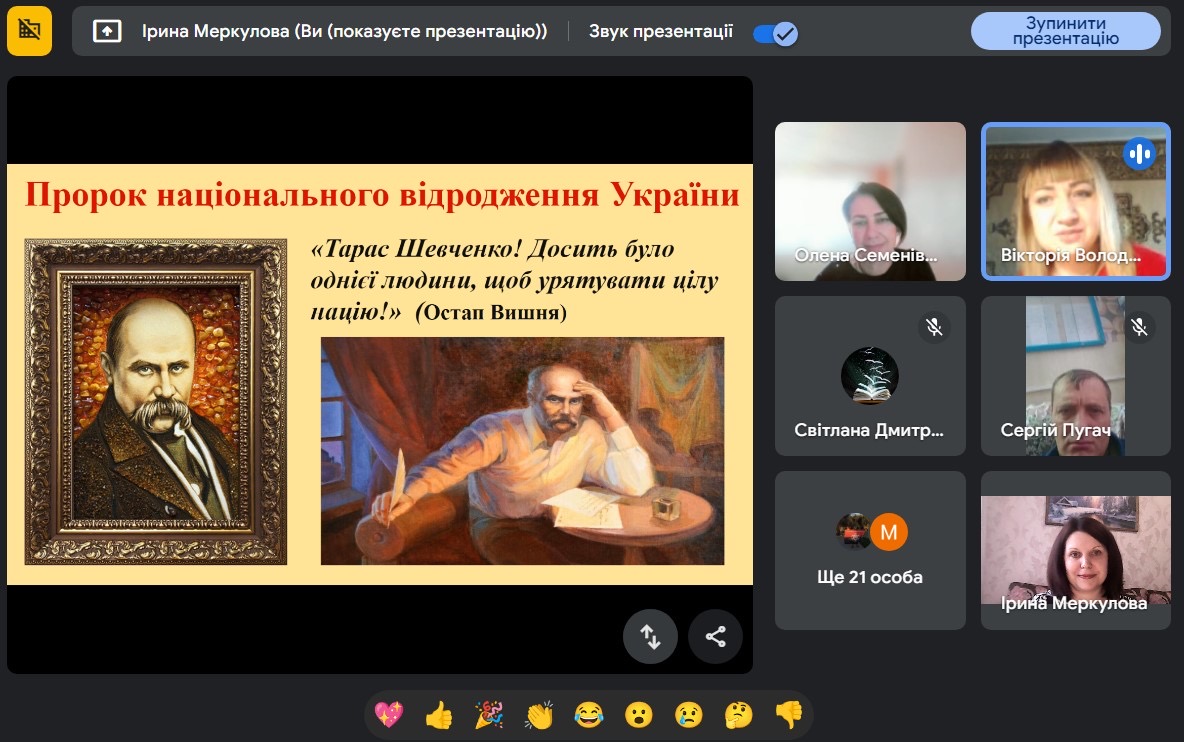Image resolution: width=1184 pixels, height=742 pixels.
Task: Send the crying face reaction
Action: 689,713
